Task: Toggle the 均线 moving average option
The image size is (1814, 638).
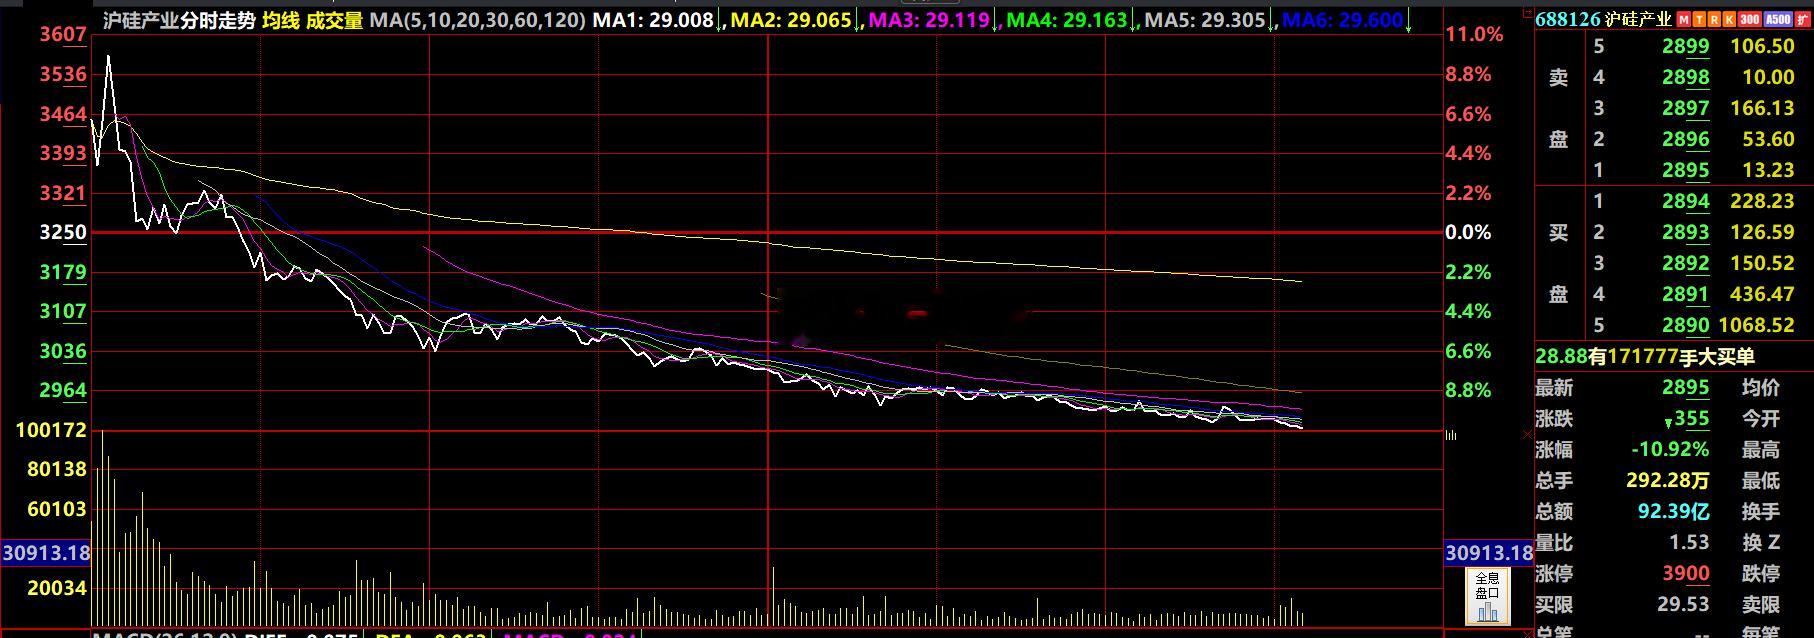Action: [281, 20]
